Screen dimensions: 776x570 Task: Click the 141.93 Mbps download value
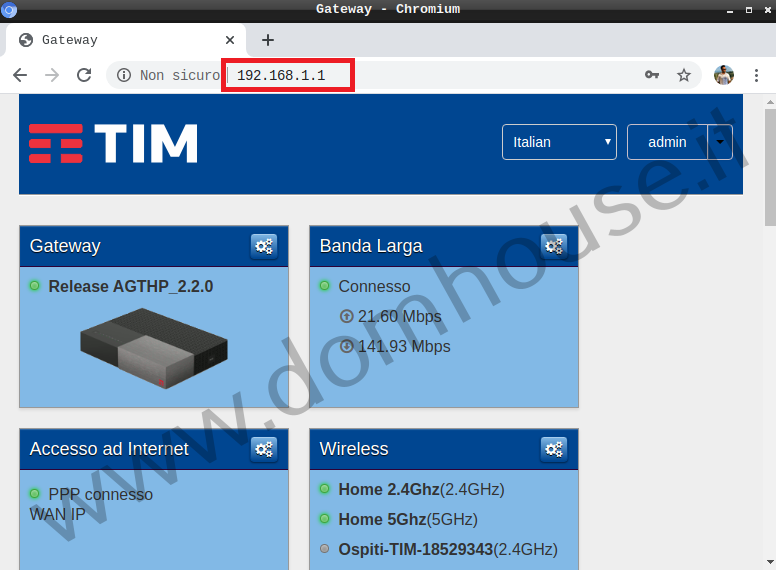point(404,346)
